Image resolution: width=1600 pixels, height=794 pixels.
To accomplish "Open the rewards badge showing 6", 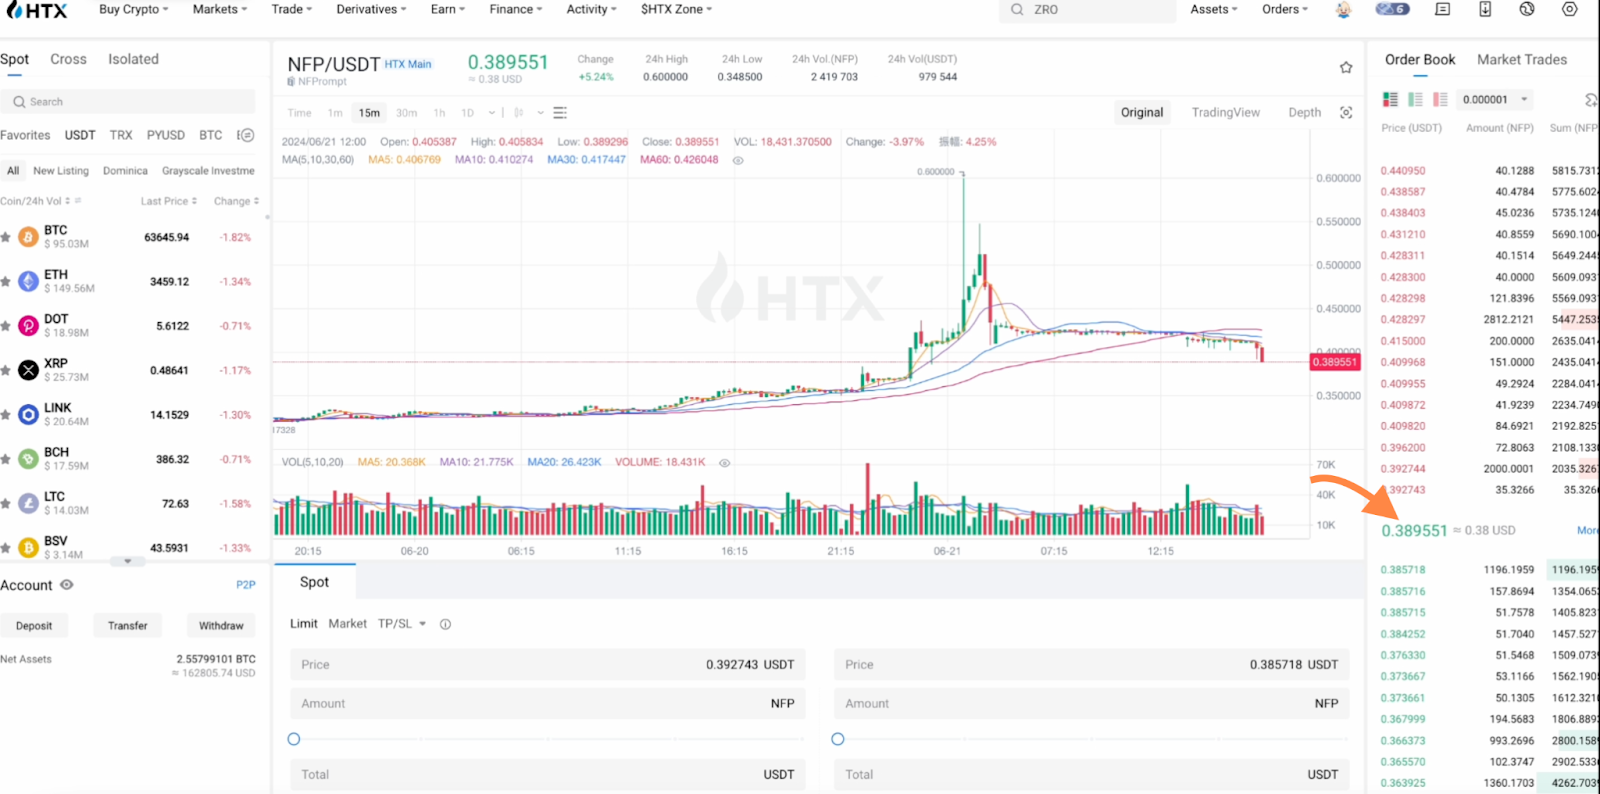I will point(1392,9).
